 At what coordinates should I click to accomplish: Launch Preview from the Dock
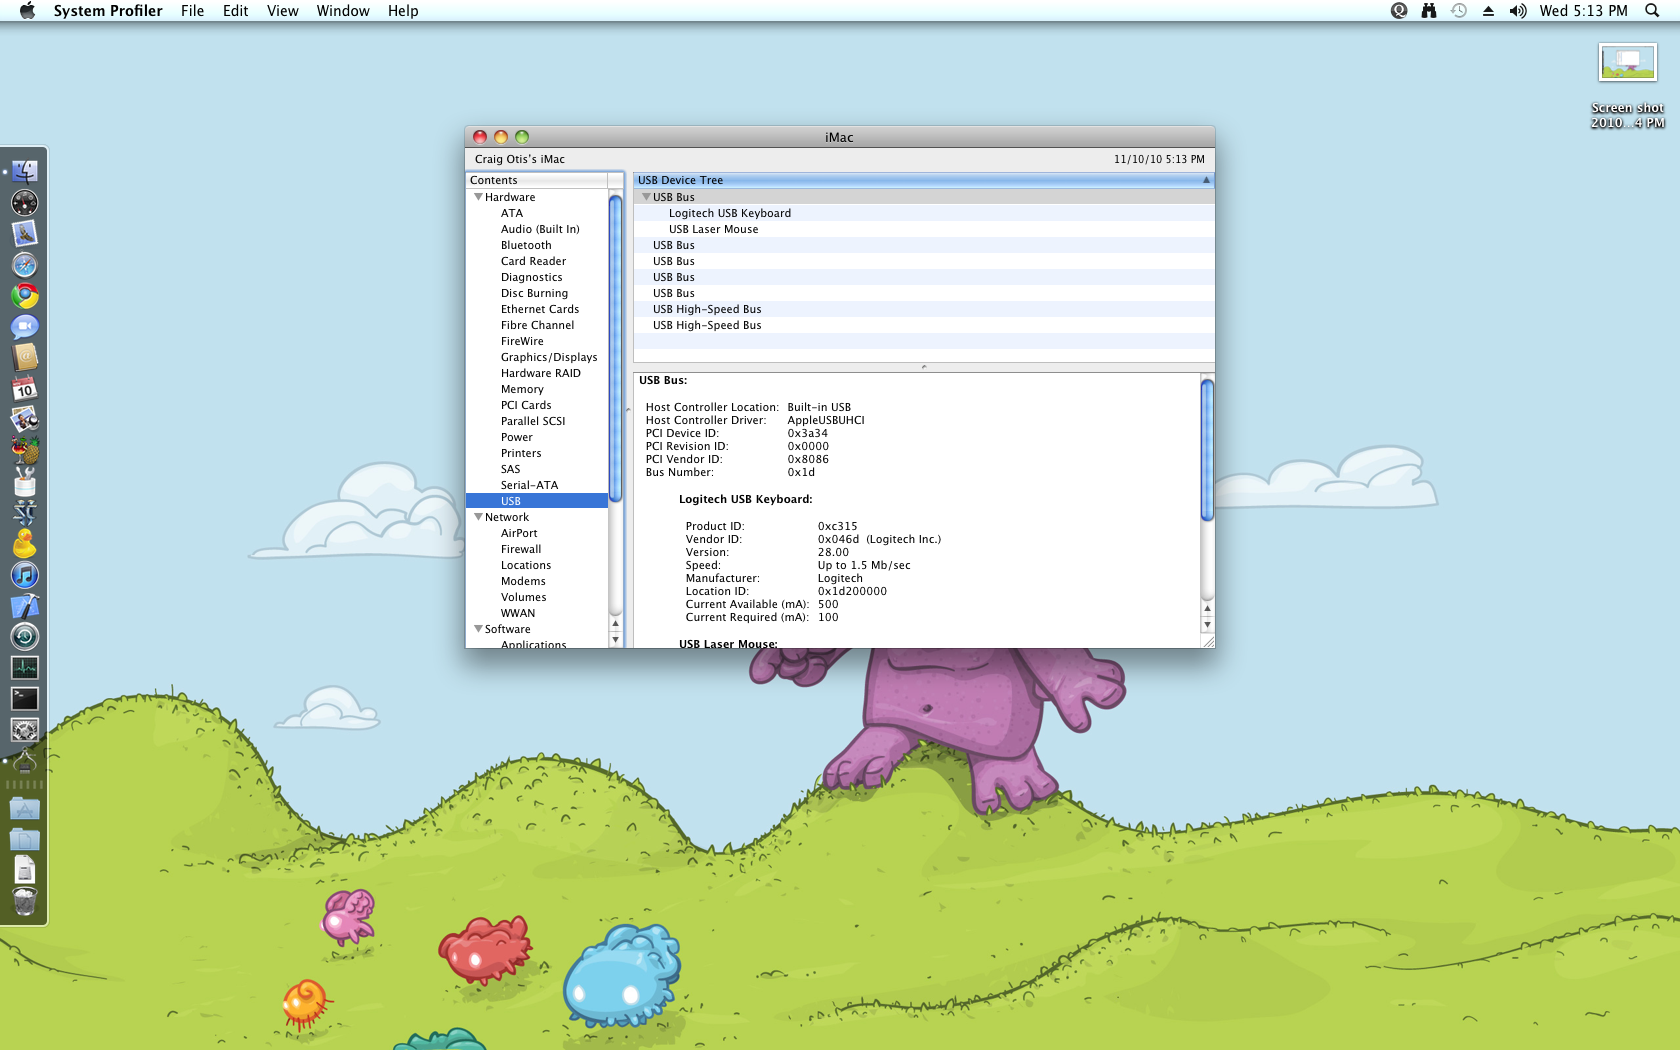pos(24,420)
